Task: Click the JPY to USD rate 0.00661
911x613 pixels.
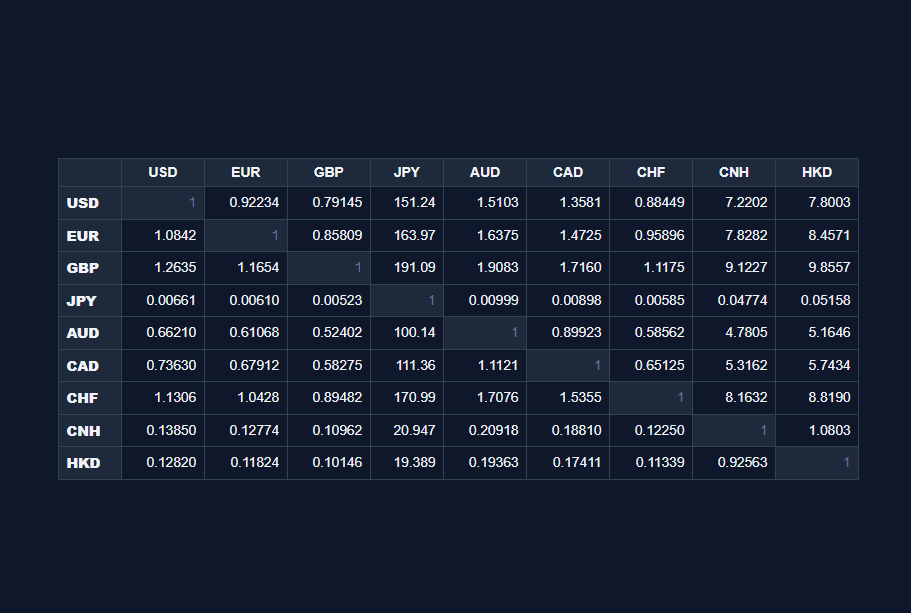Action: click(x=163, y=300)
